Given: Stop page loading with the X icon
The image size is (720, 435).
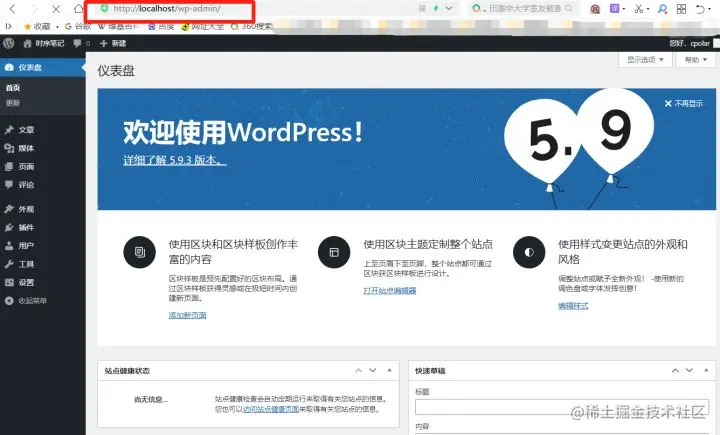Looking at the screenshot, I should coord(56,9).
